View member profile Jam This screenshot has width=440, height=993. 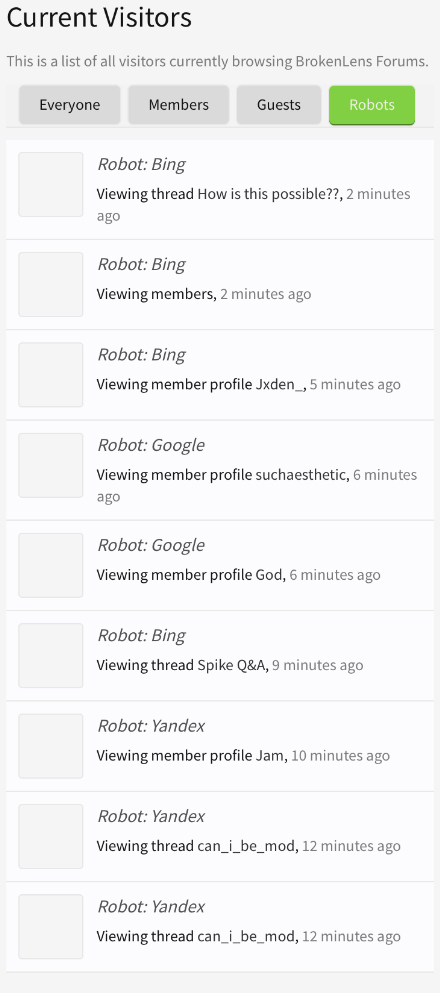(x=269, y=756)
